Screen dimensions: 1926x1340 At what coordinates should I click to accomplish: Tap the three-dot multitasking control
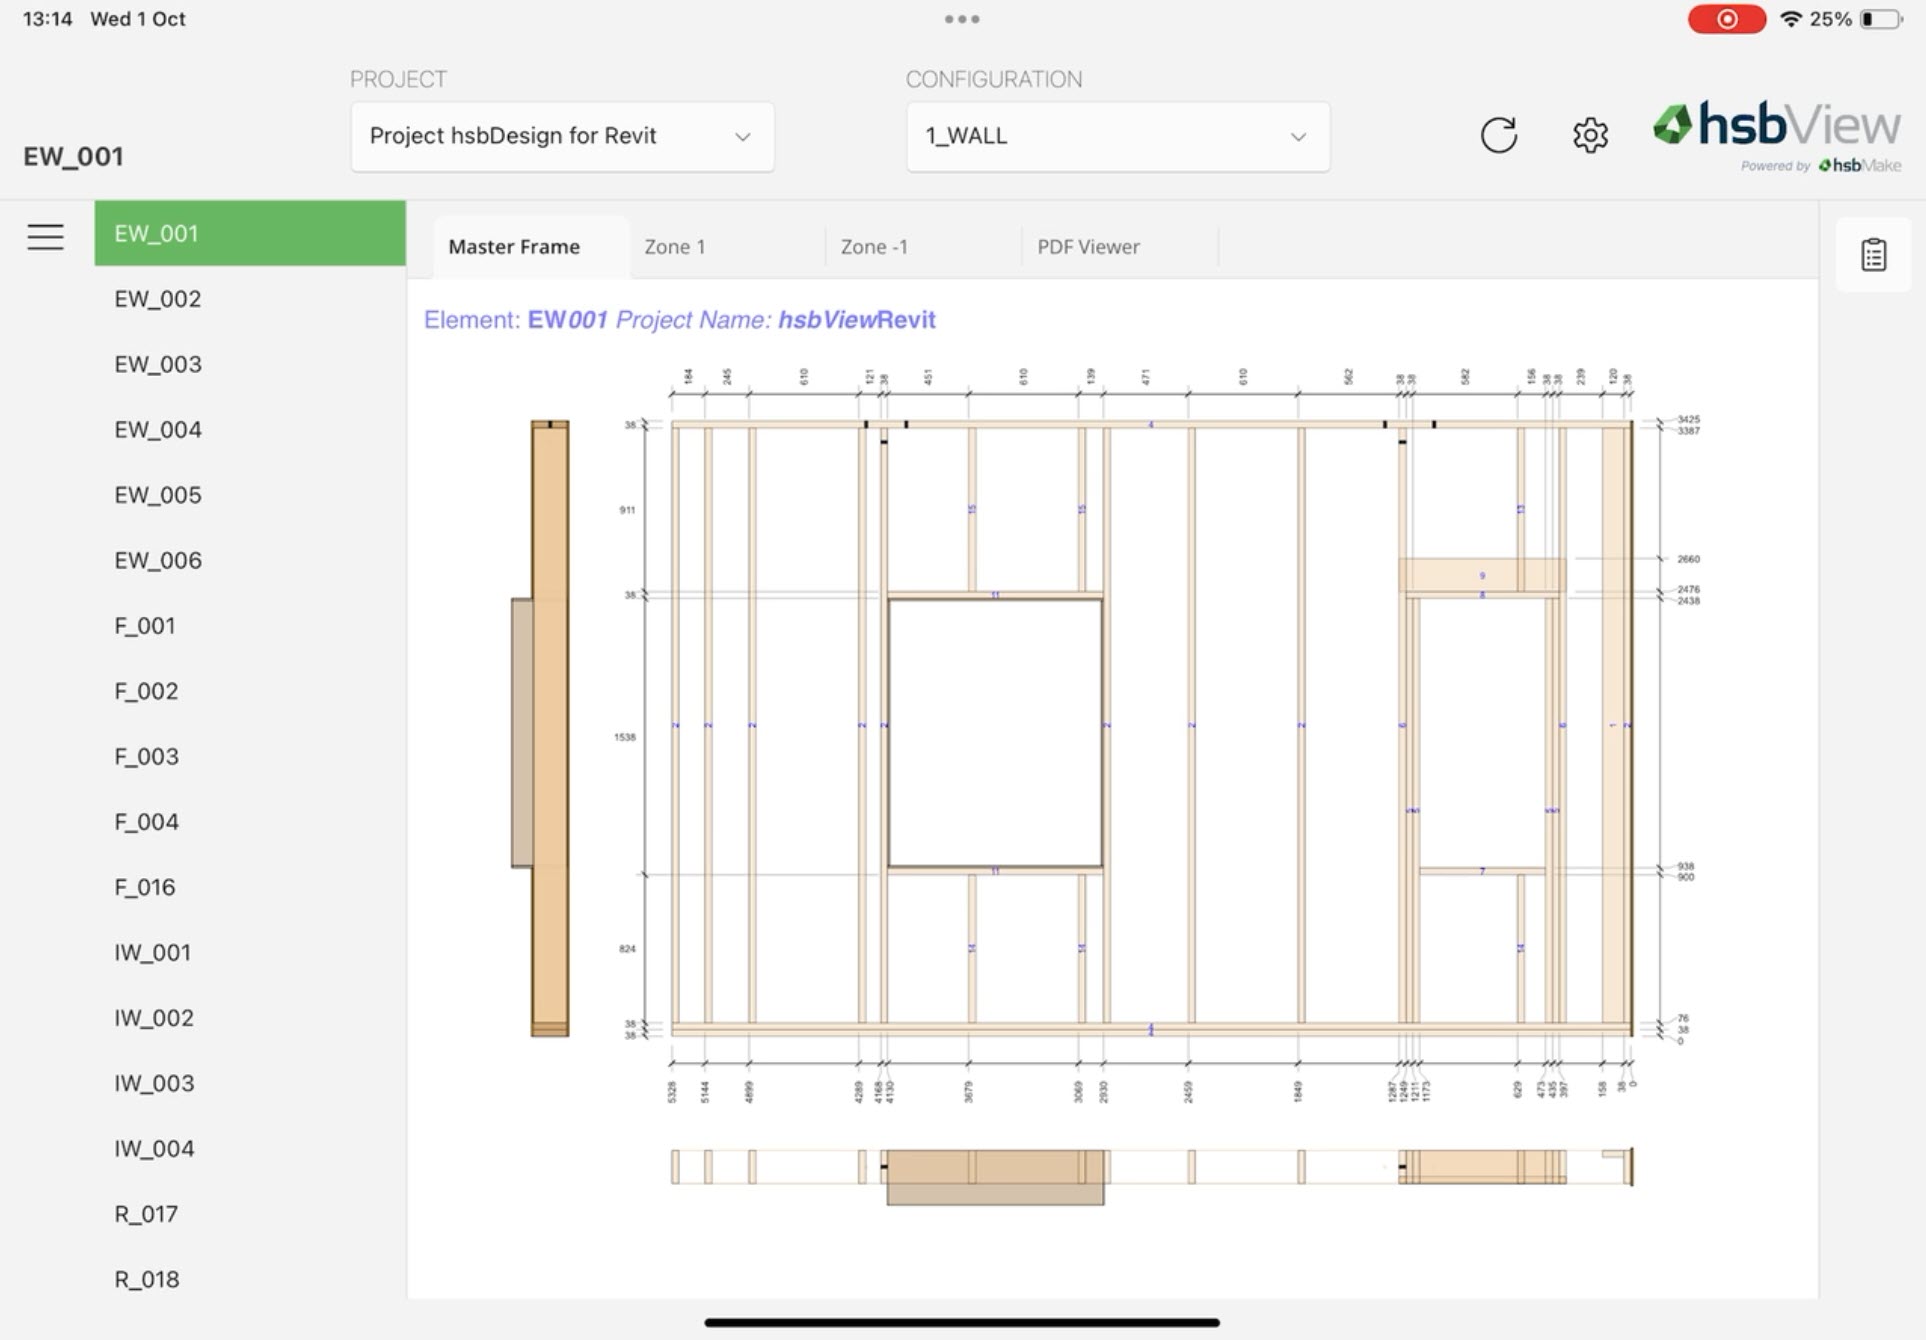962,19
